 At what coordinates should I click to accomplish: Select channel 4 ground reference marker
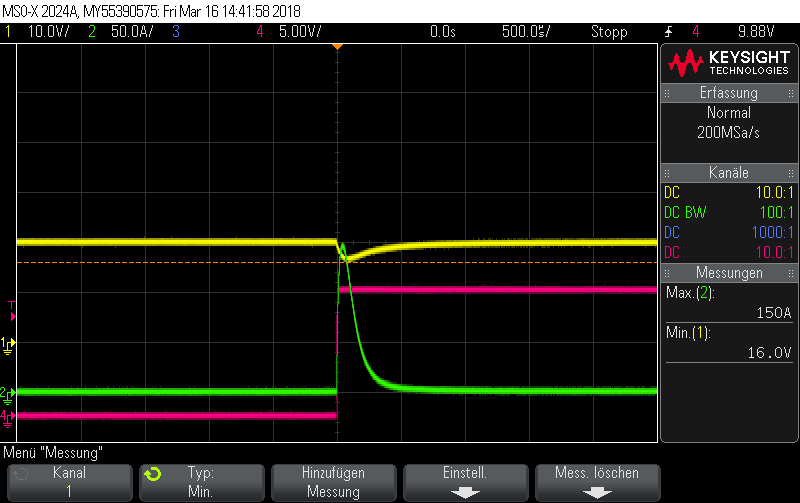pos(8,418)
